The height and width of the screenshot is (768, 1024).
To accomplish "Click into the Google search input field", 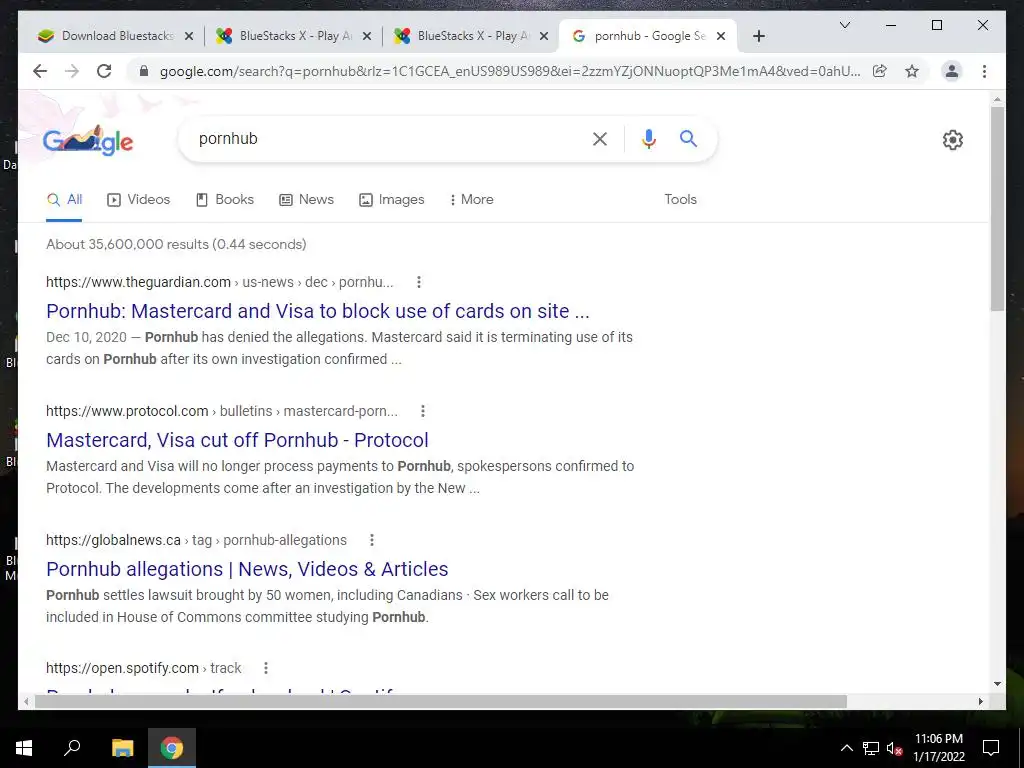I will [389, 138].
